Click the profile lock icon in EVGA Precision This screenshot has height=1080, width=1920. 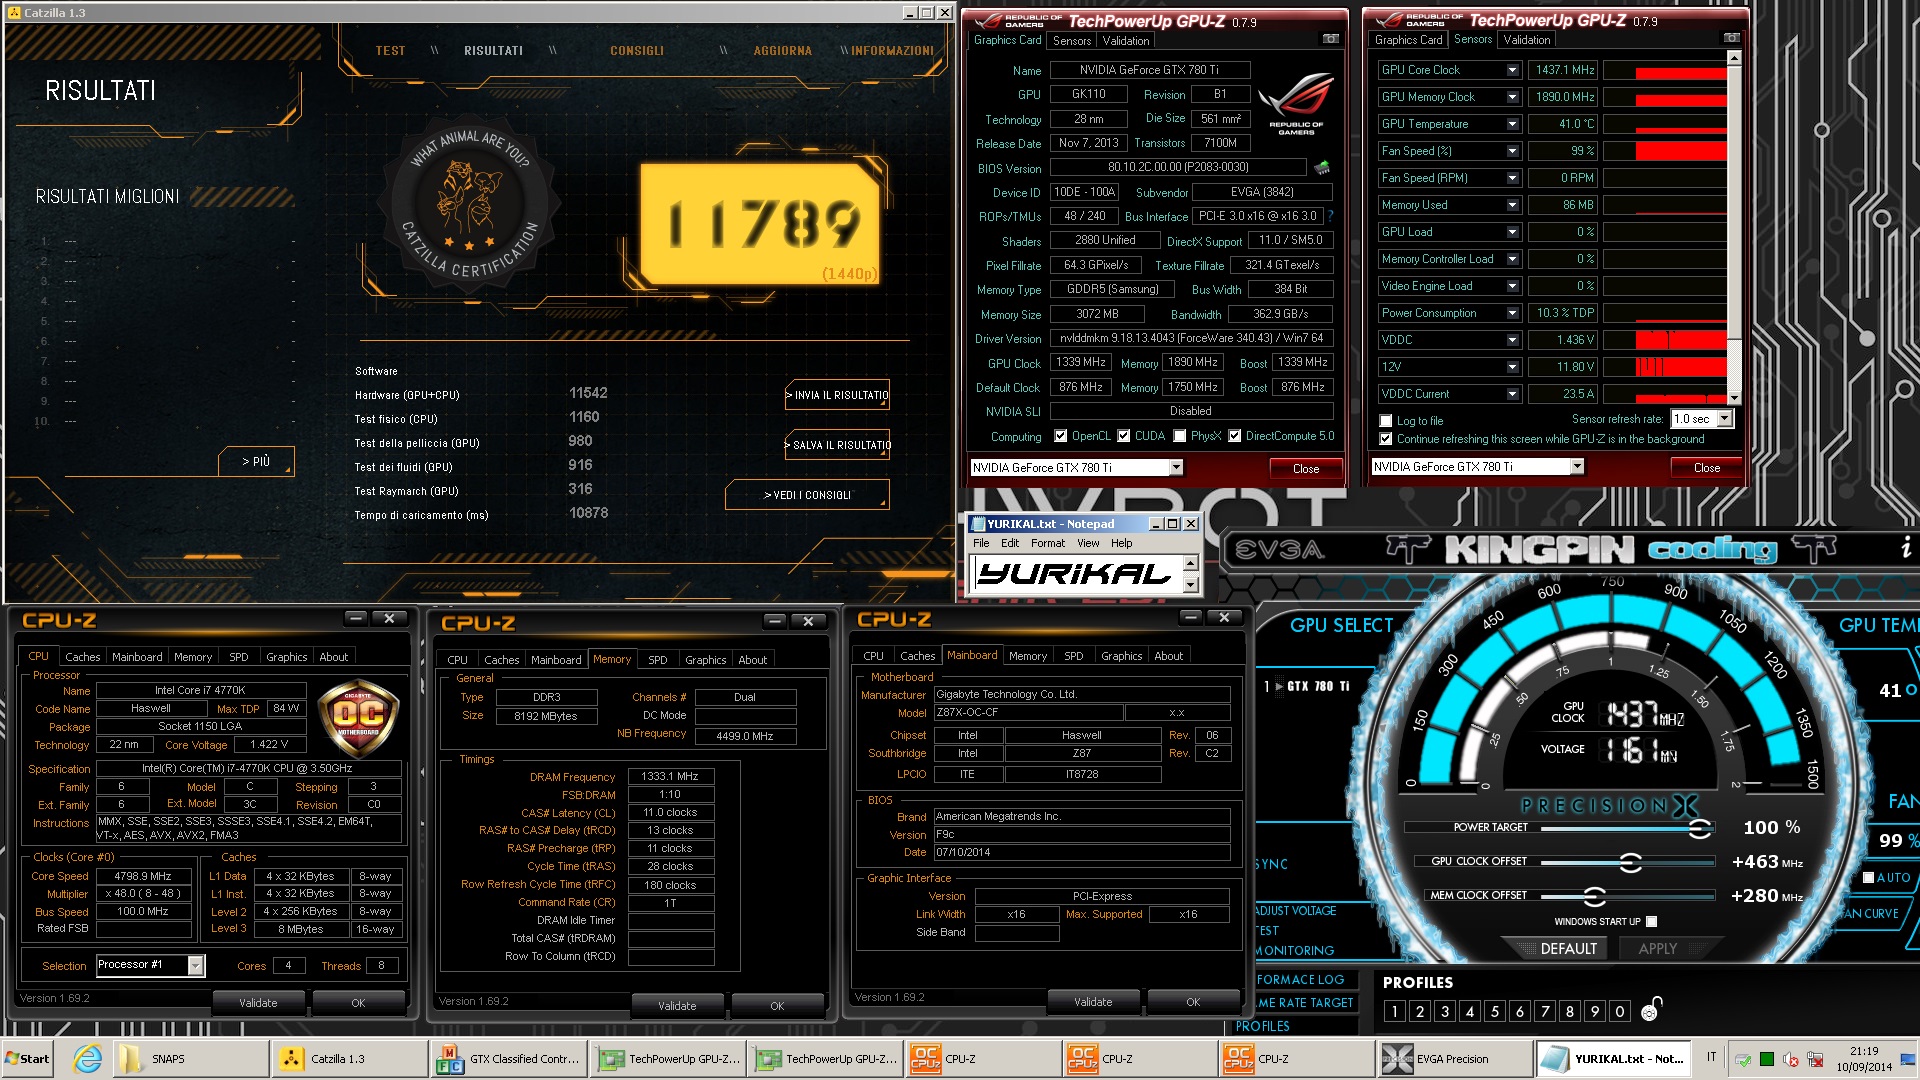[1651, 1009]
